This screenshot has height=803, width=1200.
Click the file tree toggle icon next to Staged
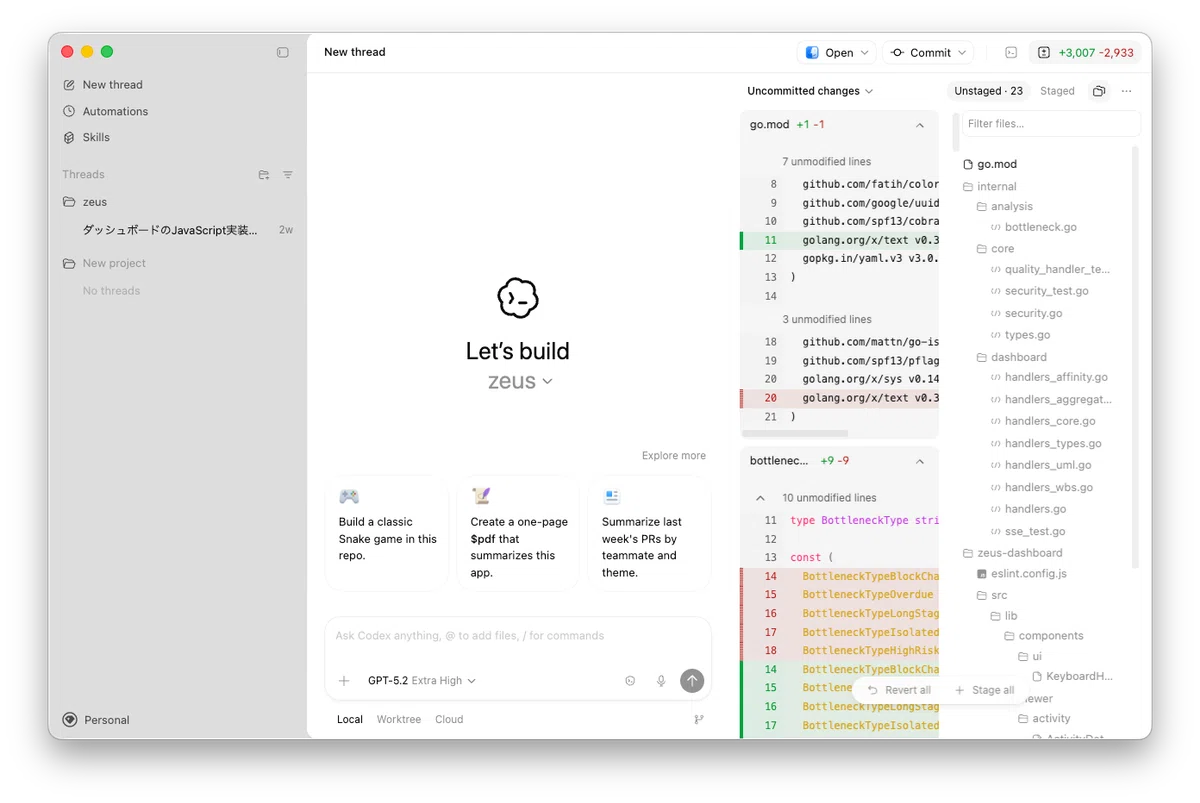(x=1099, y=91)
